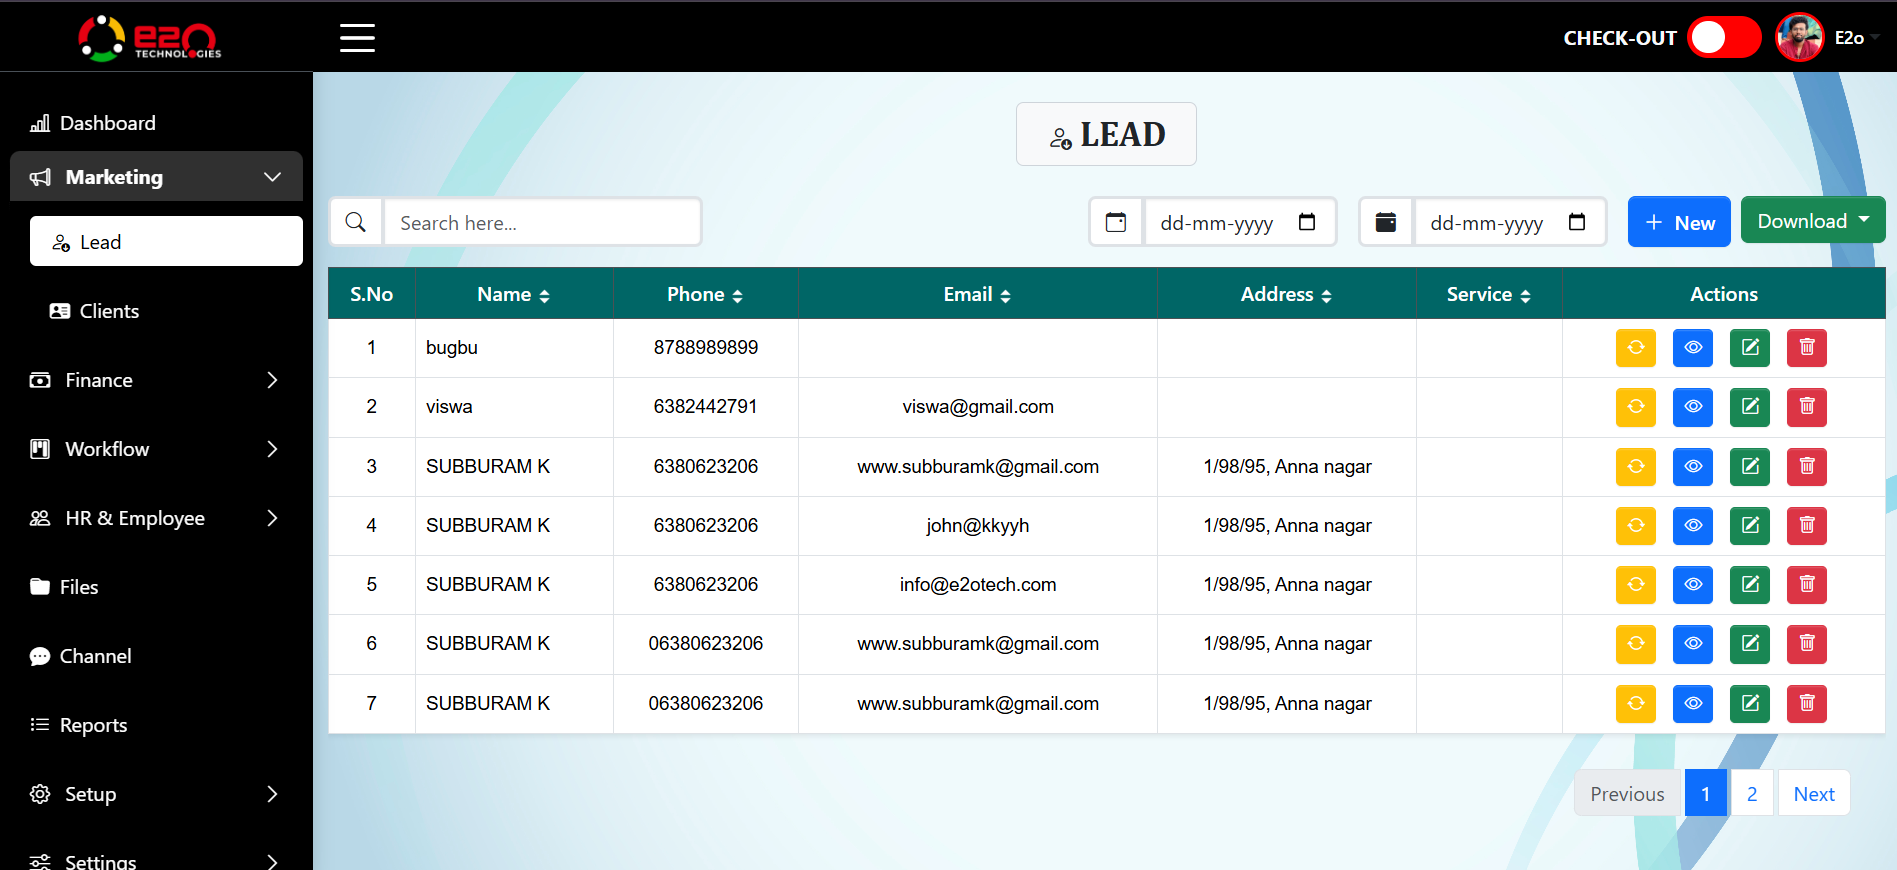Open Clients in the sidebar
Viewport: 1897px width, 870px height.
[109, 311]
